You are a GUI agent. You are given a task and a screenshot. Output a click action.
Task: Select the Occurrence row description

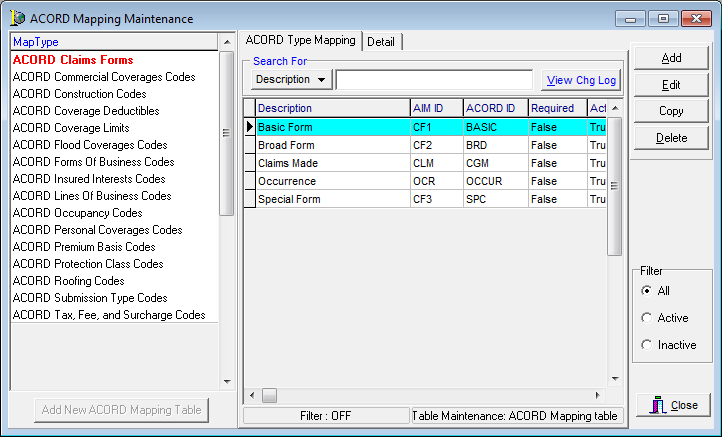[x=333, y=181]
